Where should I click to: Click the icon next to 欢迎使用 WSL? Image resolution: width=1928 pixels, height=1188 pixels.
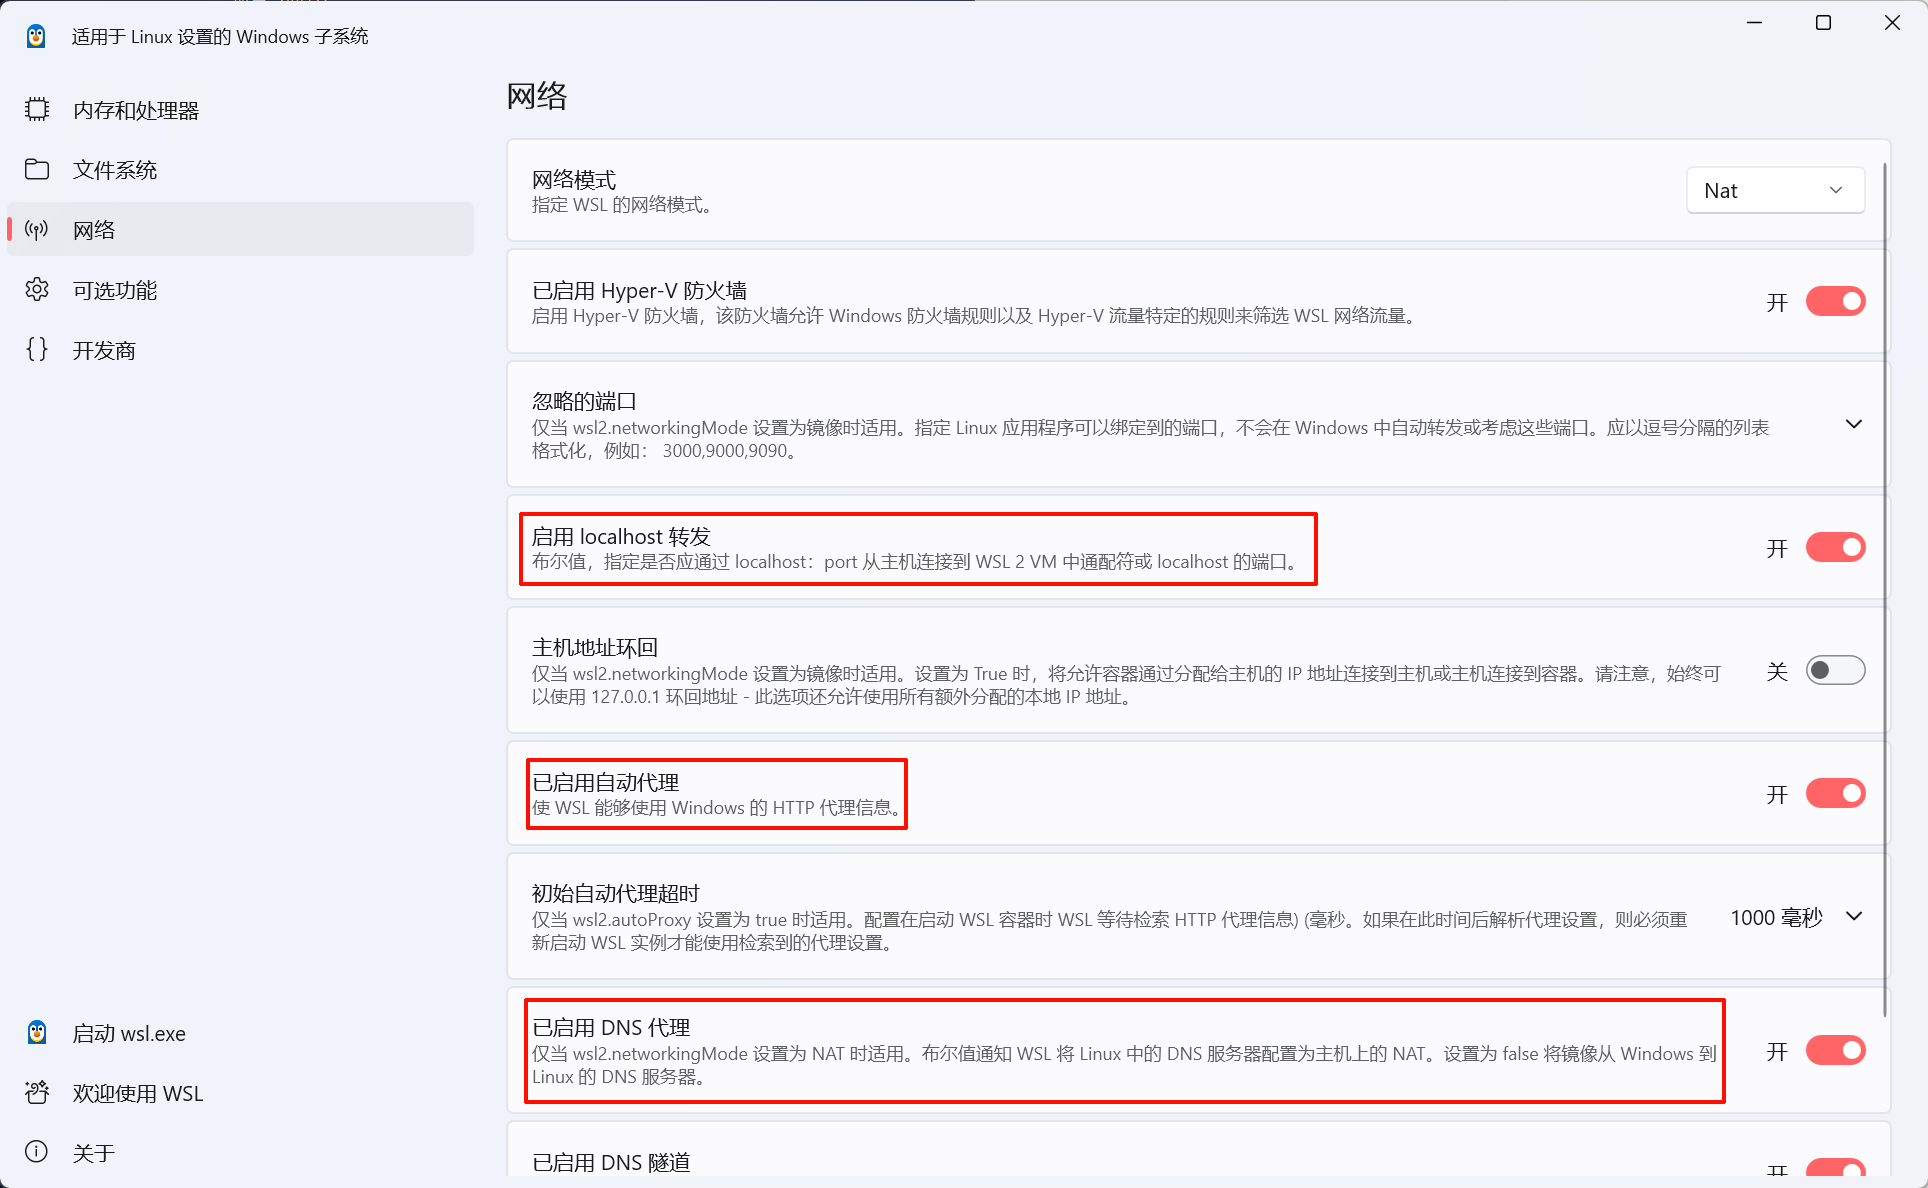pos(37,1093)
